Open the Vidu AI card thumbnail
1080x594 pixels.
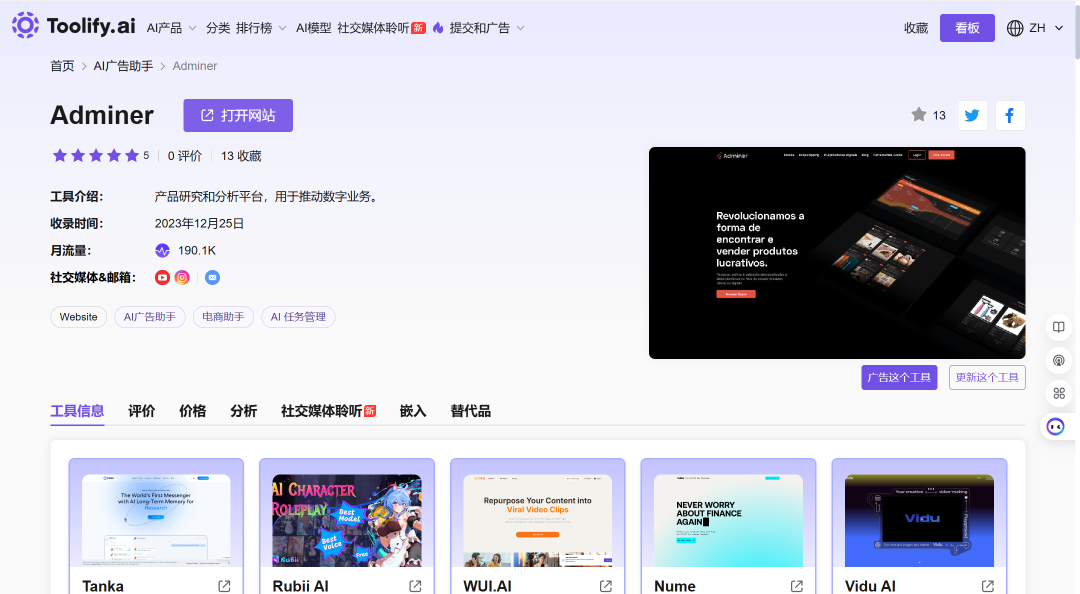click(920, 520)
